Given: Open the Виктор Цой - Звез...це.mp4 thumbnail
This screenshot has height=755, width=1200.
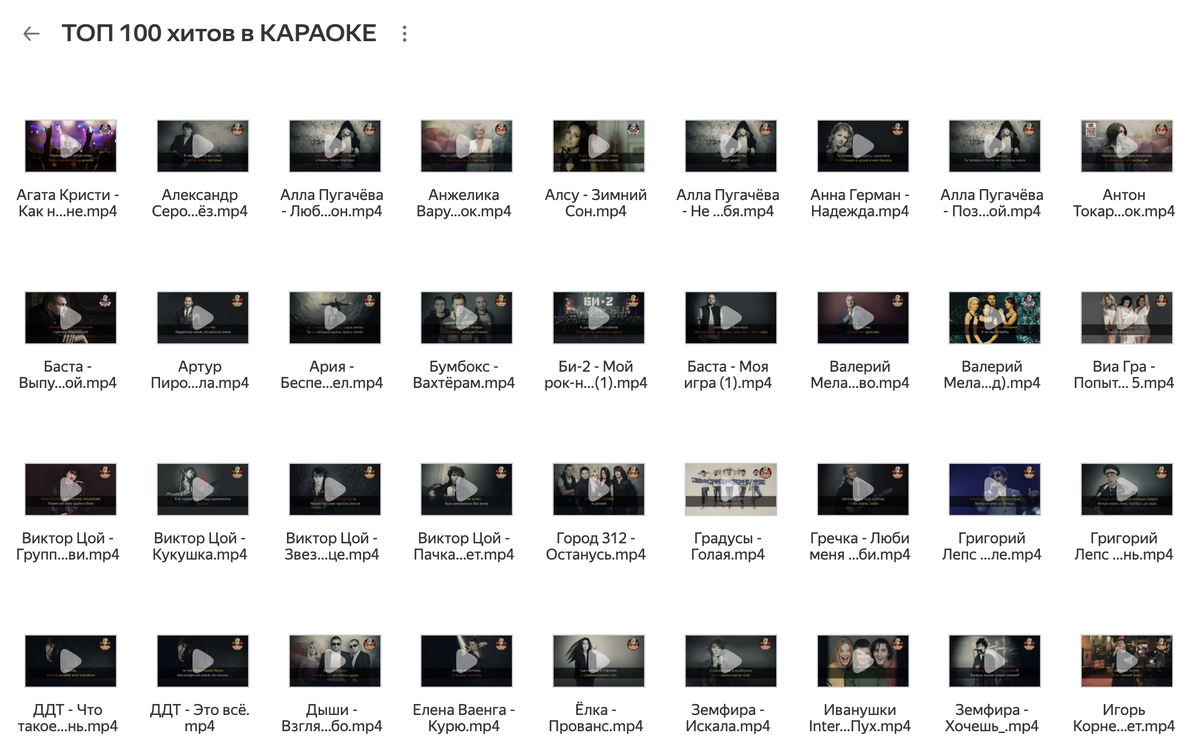Looking at the screenshot, I should pyautogui.click(x=334, y=489).
